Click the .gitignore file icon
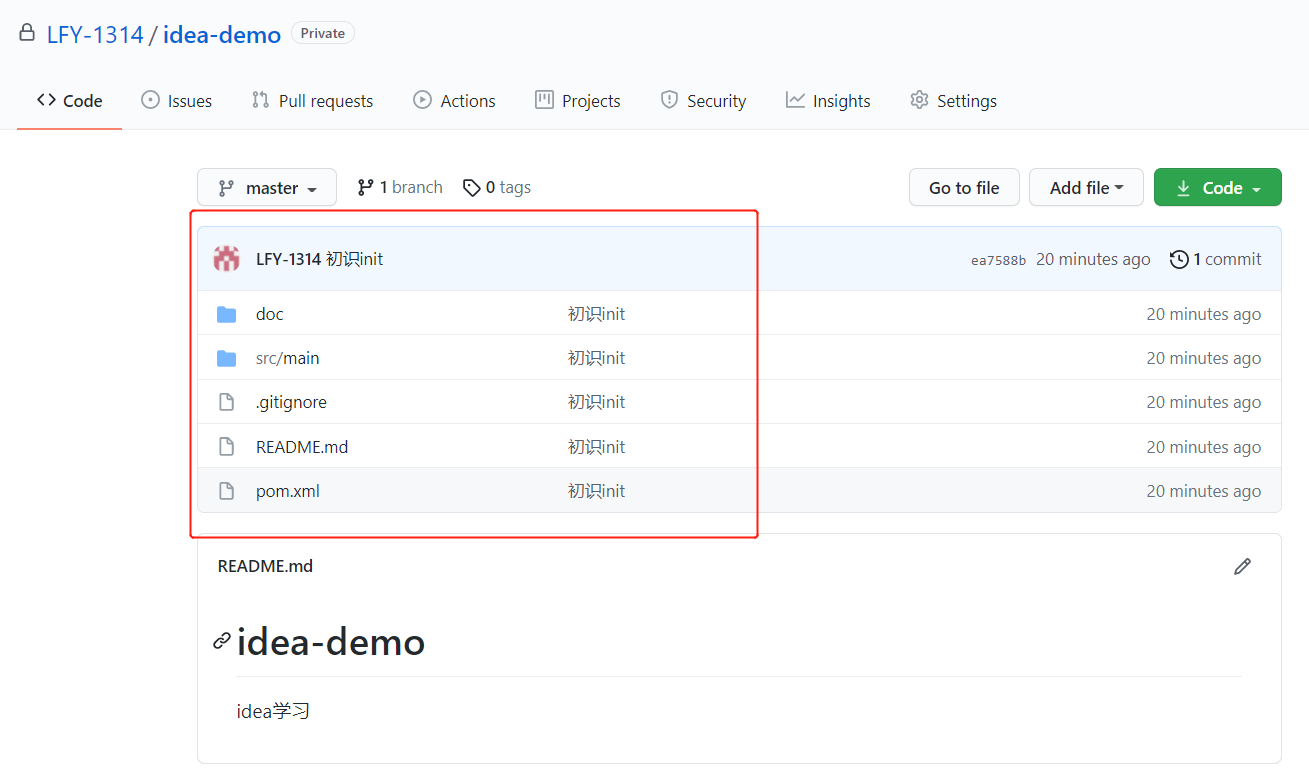This screenshot has width=1309, height=780. coord(227,402)
